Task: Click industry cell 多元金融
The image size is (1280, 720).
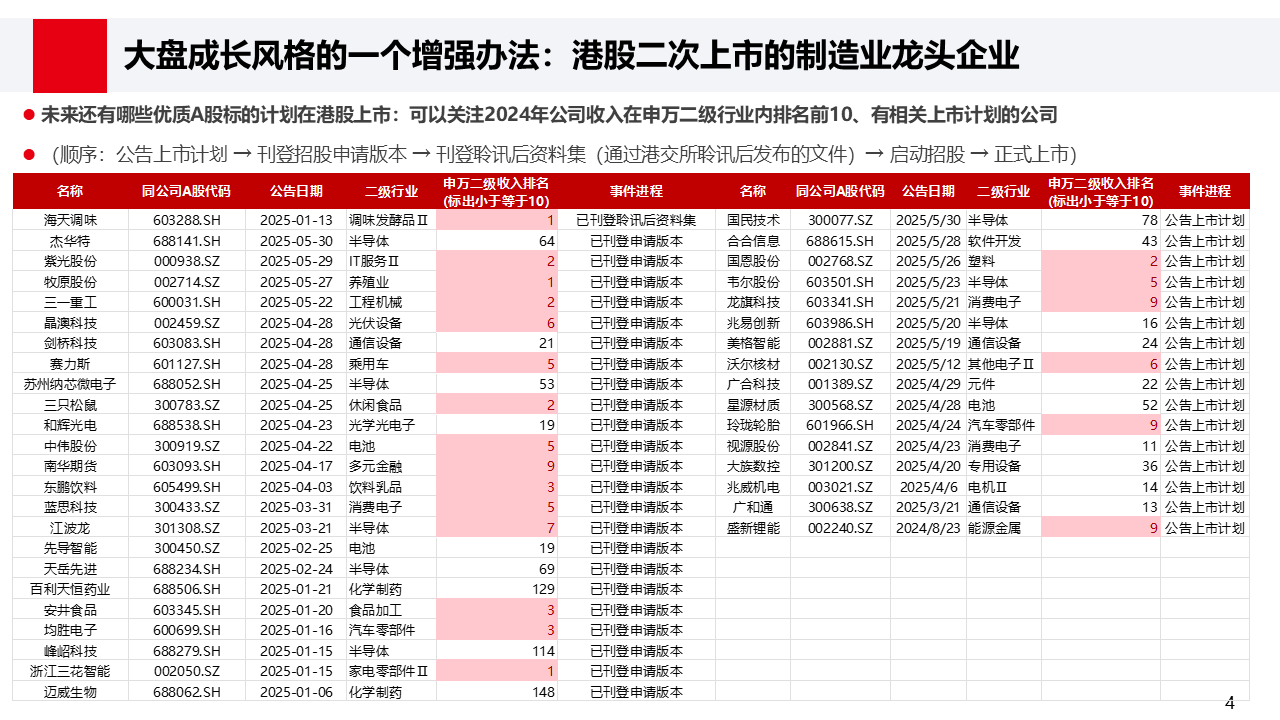Action: (x=375, y=466)
